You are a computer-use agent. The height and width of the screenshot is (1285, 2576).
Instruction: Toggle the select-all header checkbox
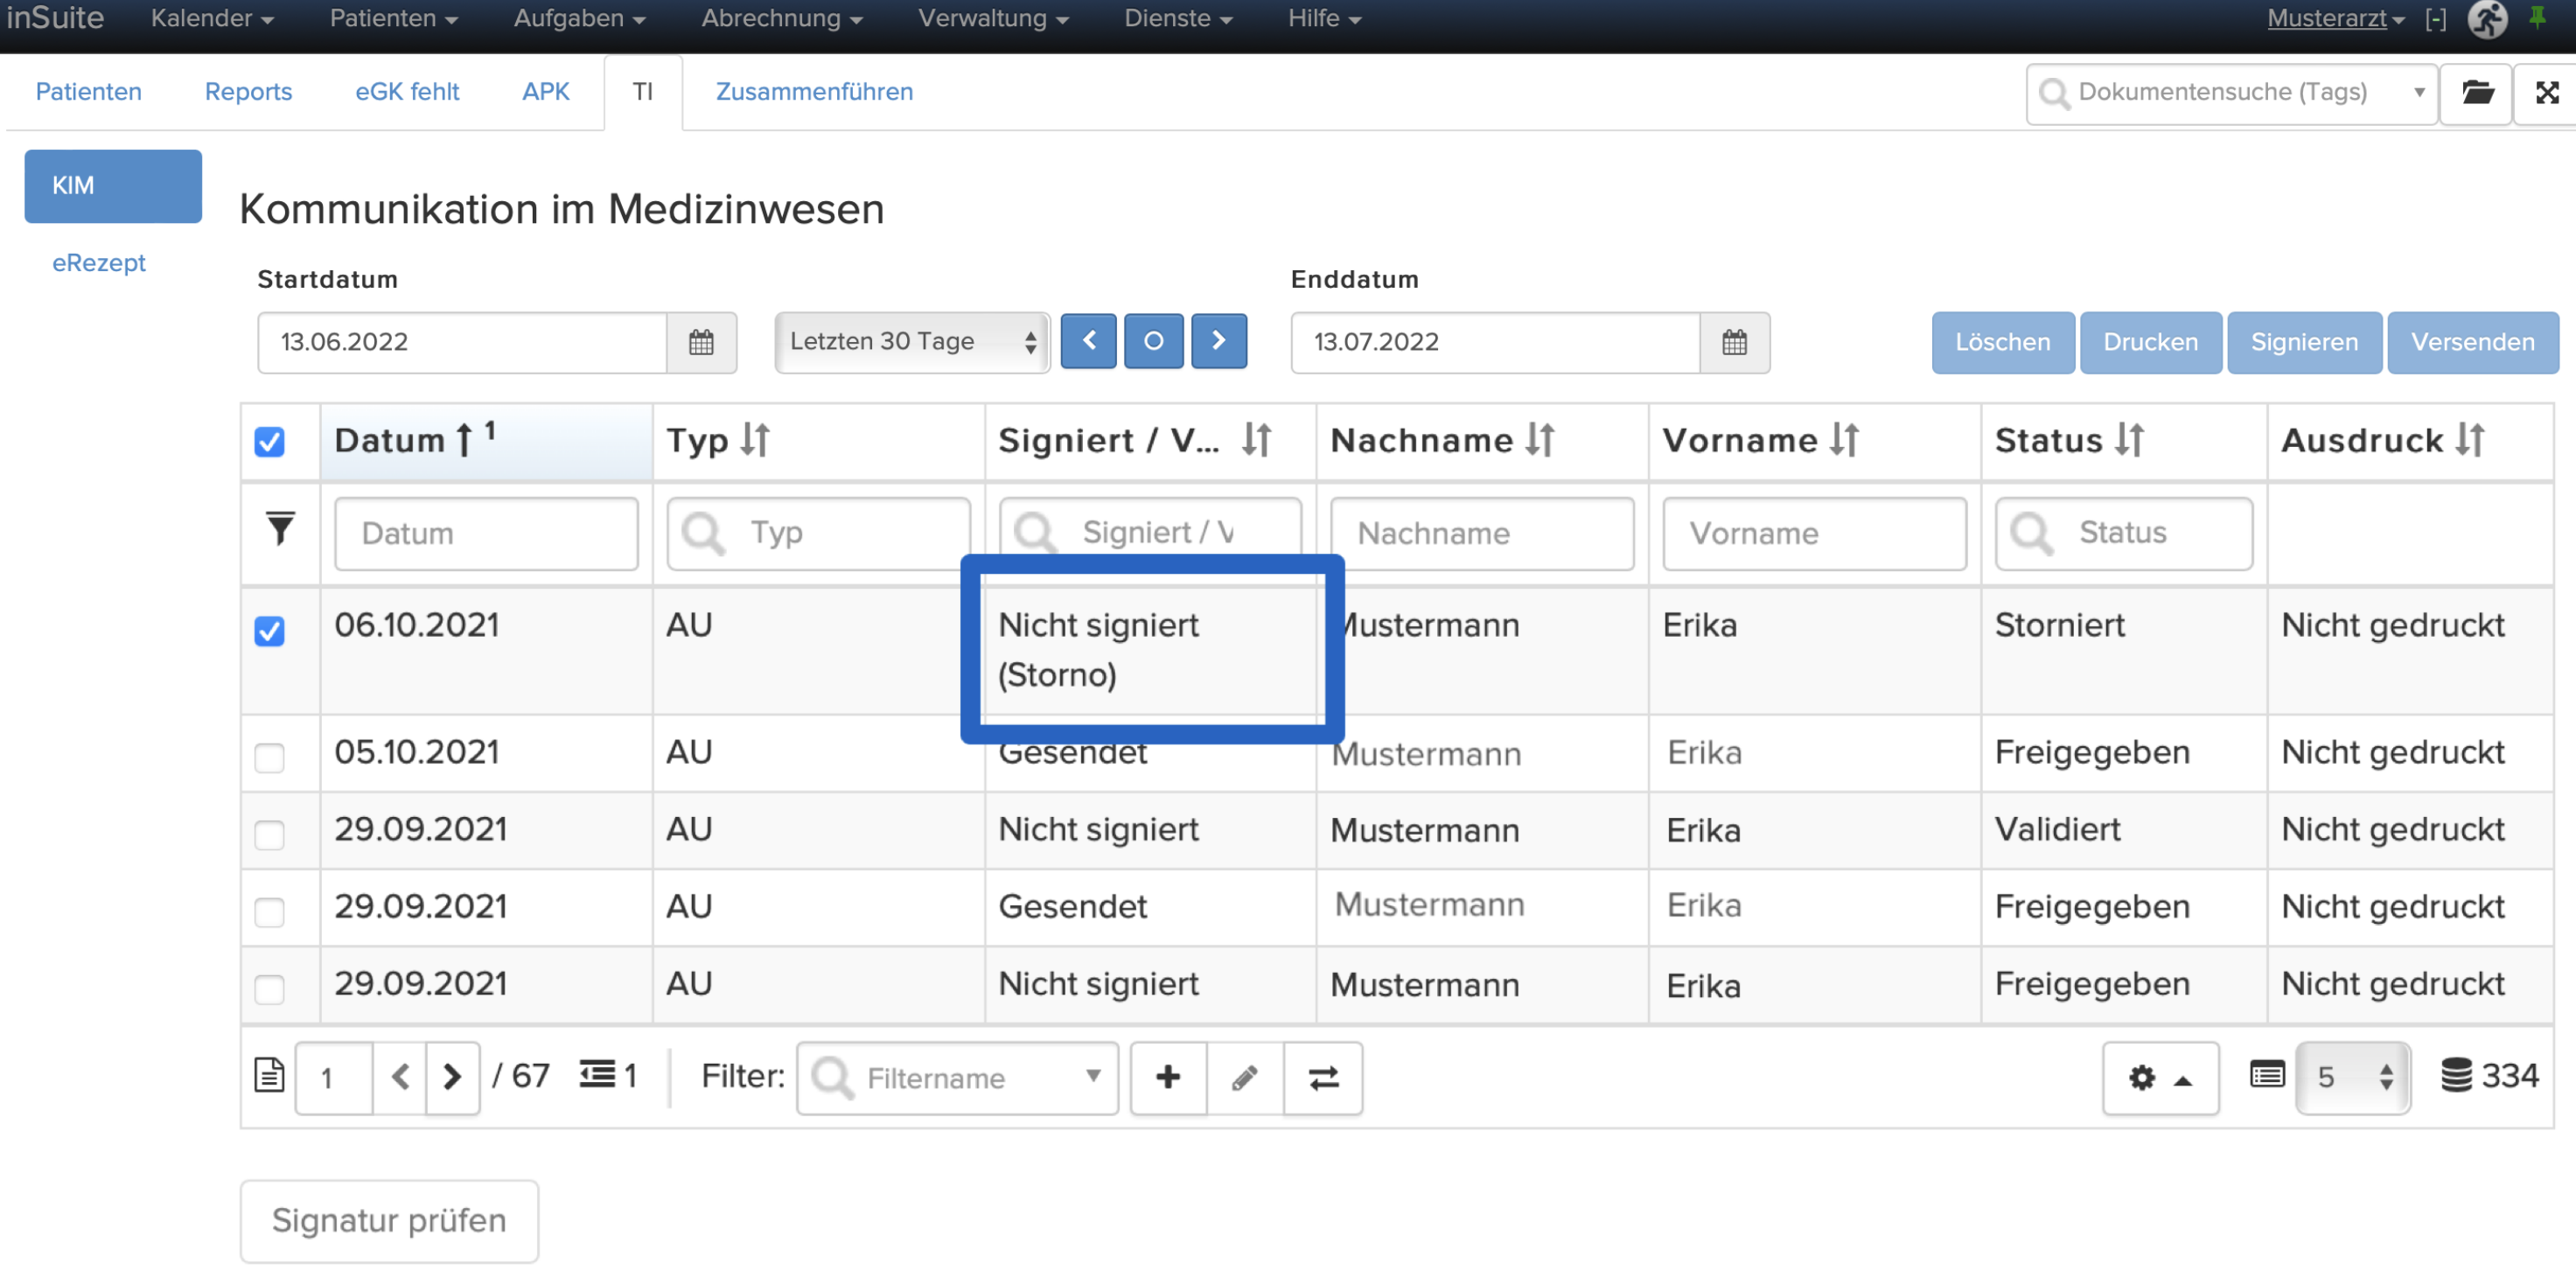click(269, 441)
